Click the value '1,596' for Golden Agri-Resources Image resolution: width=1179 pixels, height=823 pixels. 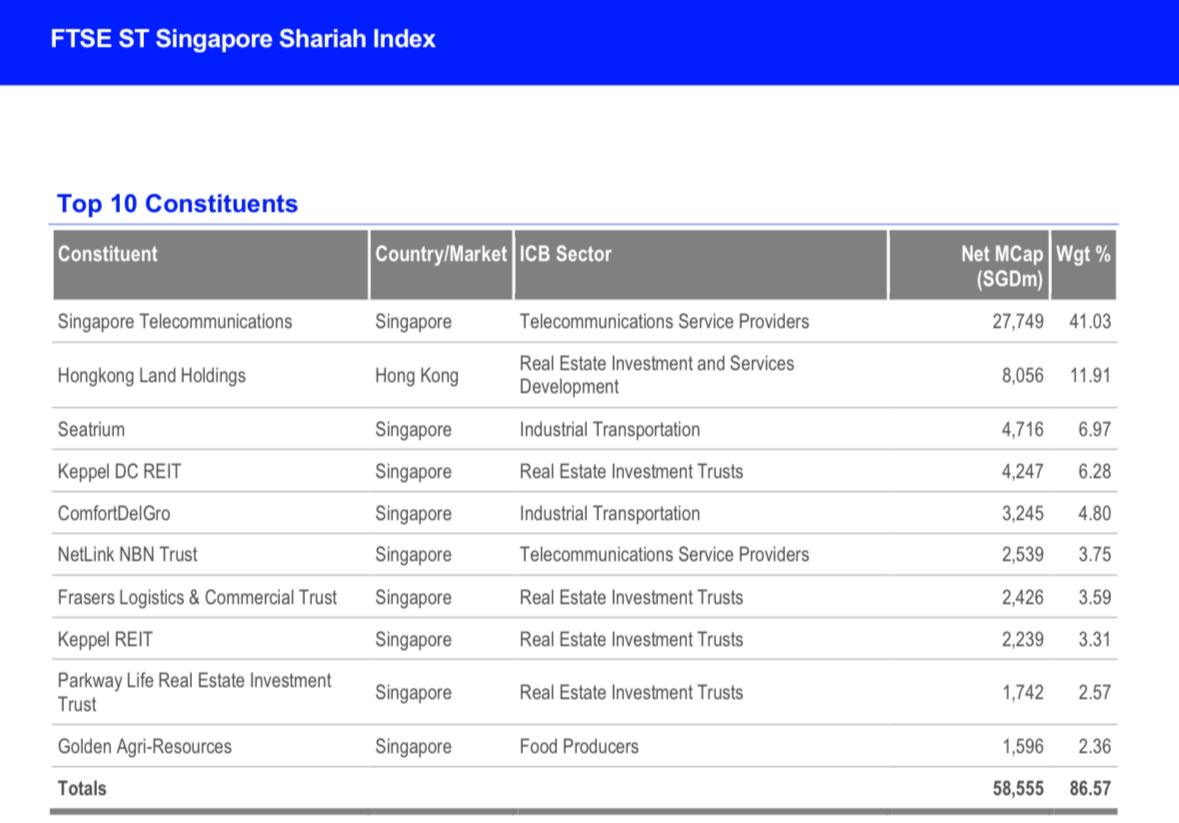coord(1023,746)
